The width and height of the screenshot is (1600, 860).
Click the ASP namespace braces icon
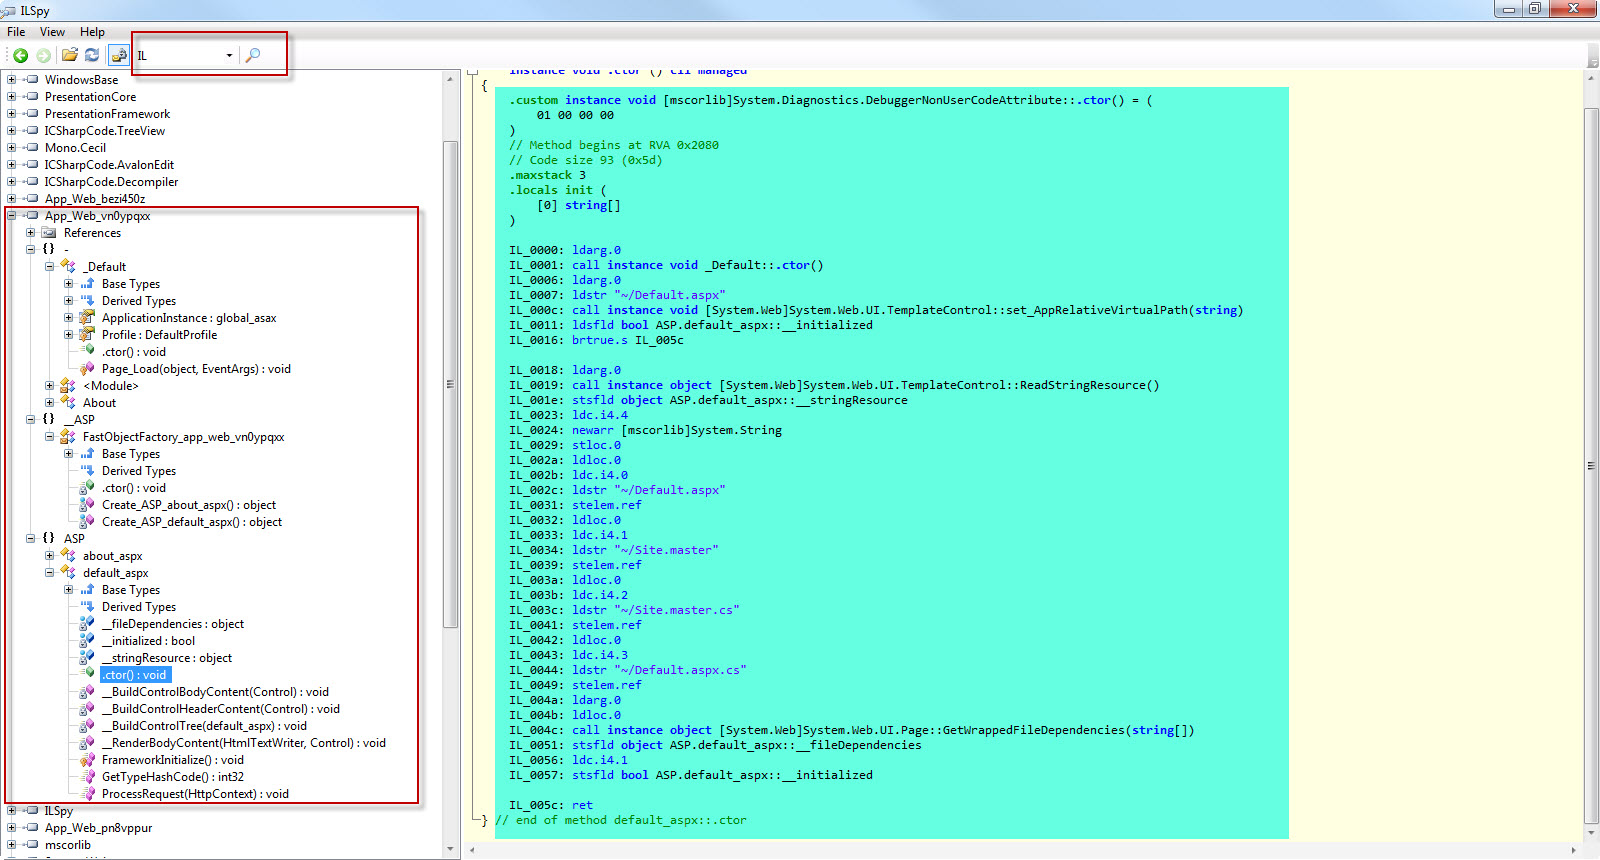[x=48, y=538]
